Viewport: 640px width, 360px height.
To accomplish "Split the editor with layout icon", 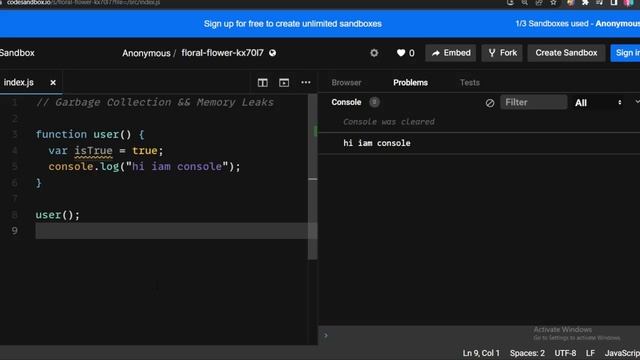I will [262, 82].
